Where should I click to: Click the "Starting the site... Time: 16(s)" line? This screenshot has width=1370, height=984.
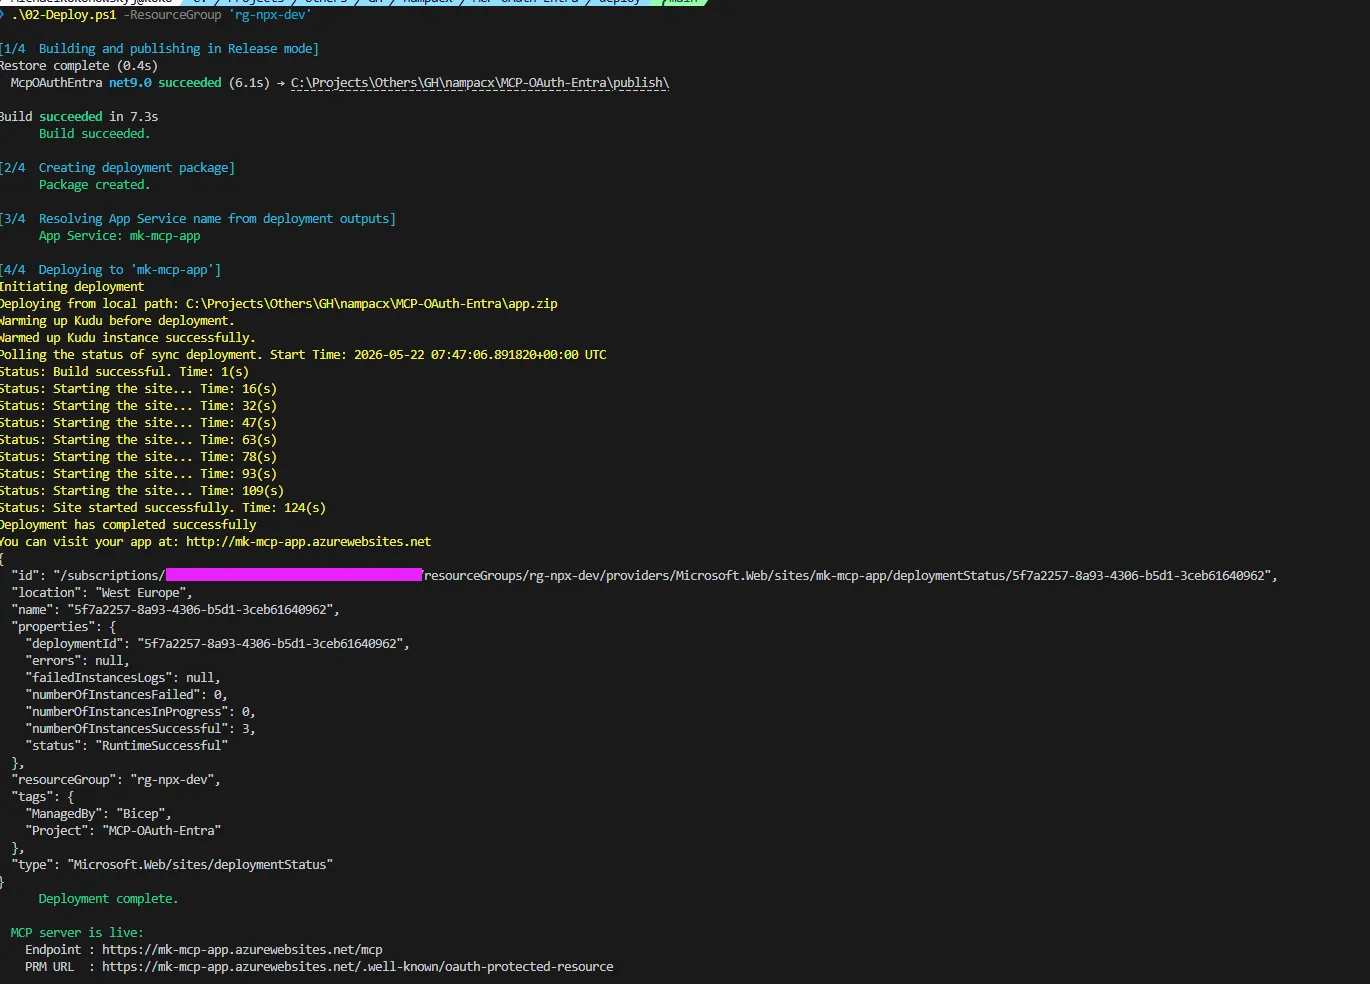tap(138, 389)
